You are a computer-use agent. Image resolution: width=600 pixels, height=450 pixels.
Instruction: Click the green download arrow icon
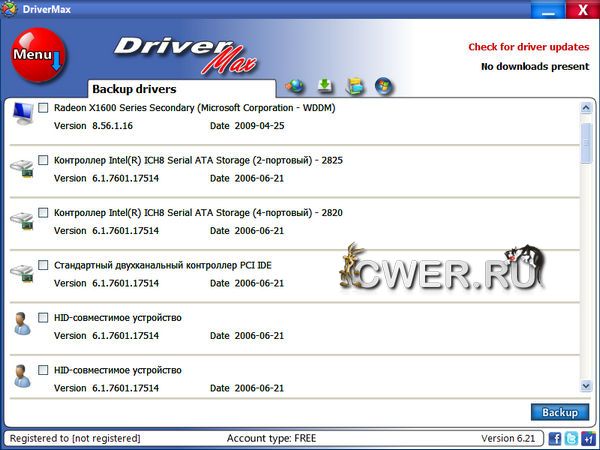[x=324, y=86]
